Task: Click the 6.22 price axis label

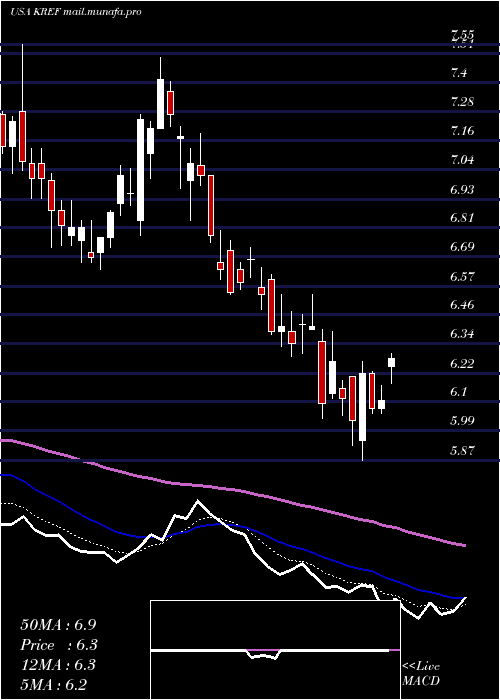Action: click(462, 364)
